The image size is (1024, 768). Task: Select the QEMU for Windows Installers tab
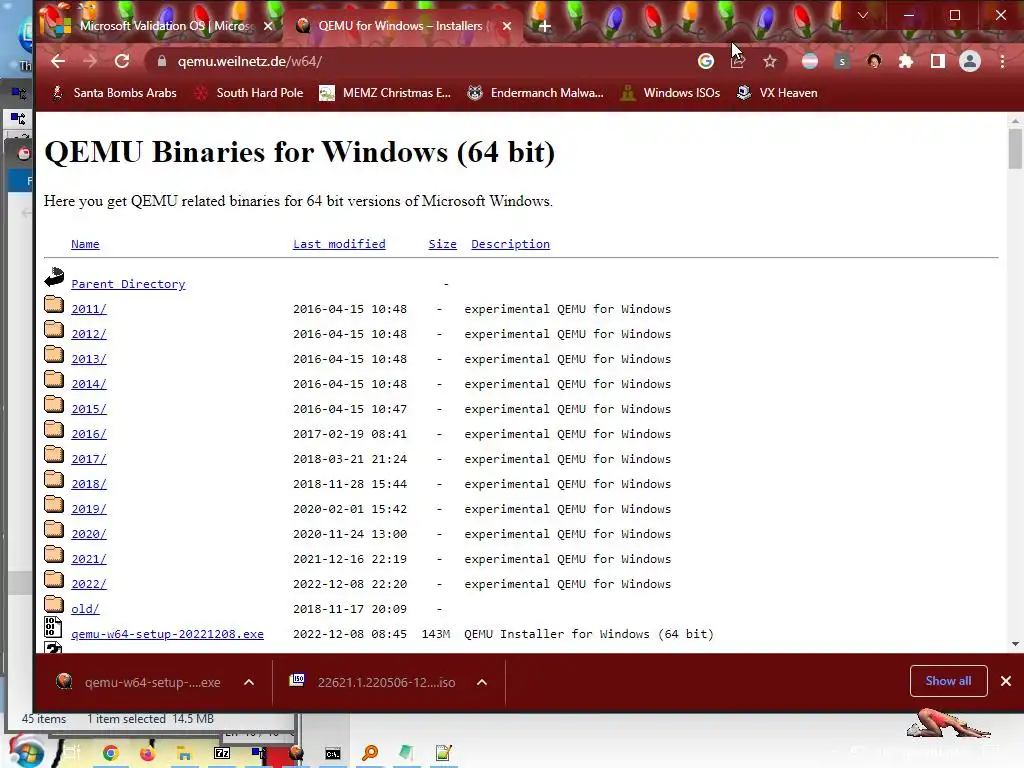coord(400,26)
